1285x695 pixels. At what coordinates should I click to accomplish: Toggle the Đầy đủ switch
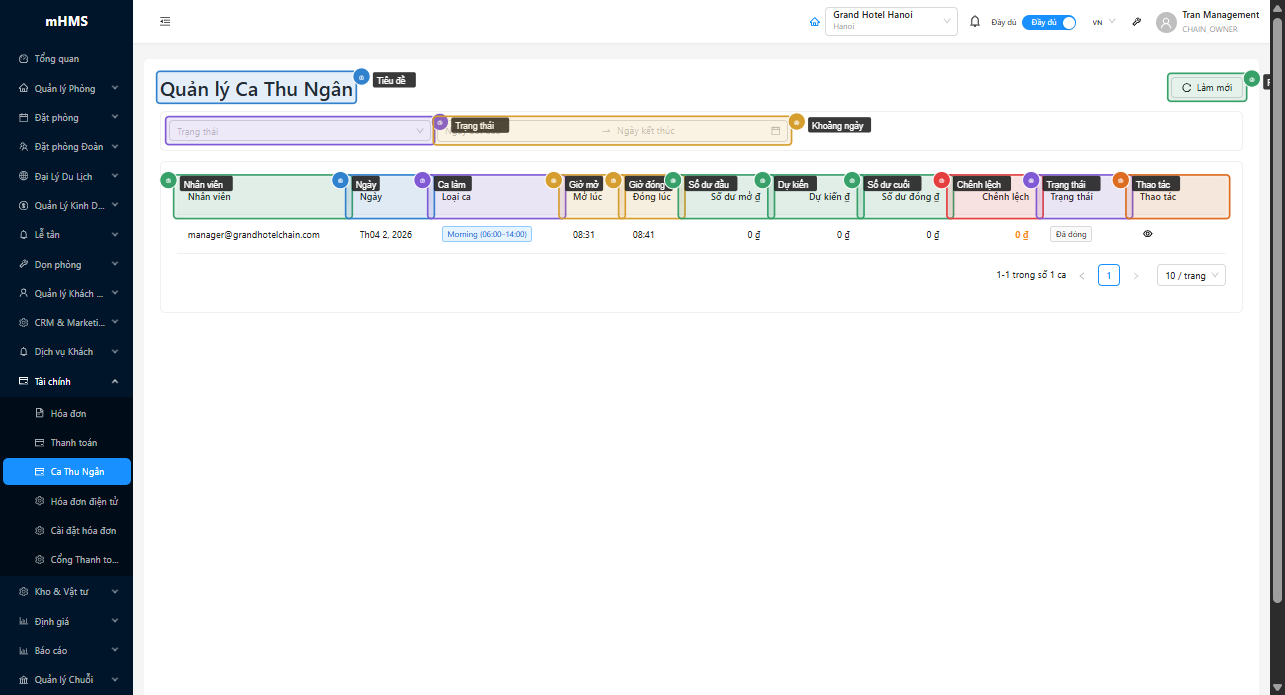(1049, 22)
